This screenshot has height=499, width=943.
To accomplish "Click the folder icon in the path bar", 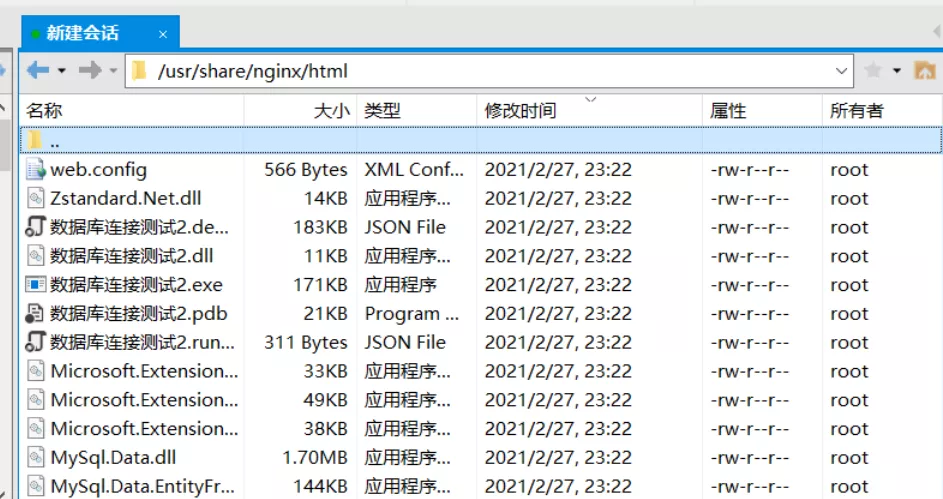I will (140, 71).
